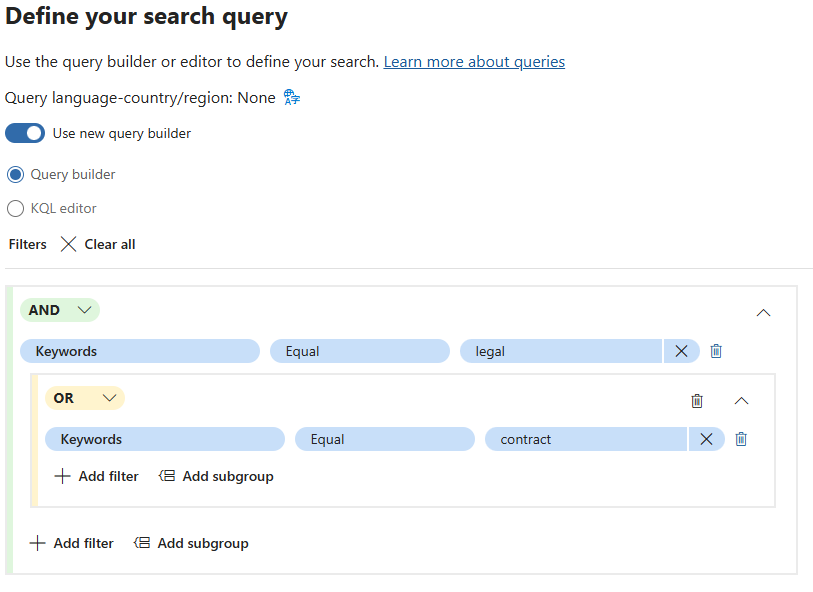Delete the entire OR subgroup via trash icon
The image size is (813, 592).
(x=697, y=400)
